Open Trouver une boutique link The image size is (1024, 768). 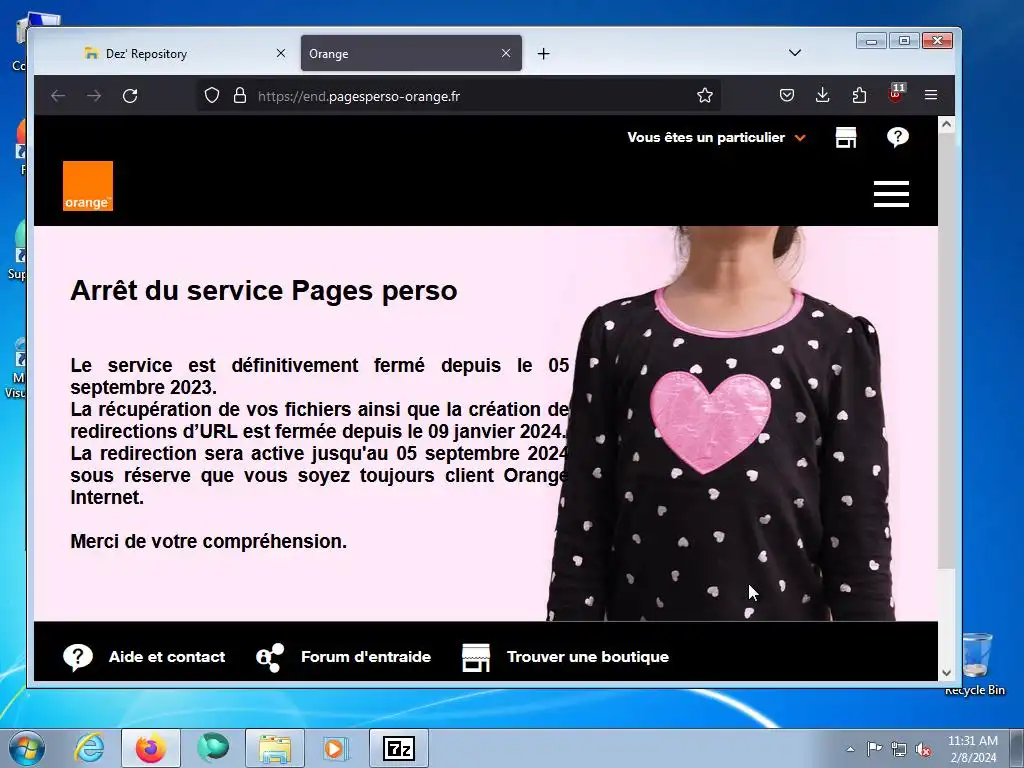[588, 657]
